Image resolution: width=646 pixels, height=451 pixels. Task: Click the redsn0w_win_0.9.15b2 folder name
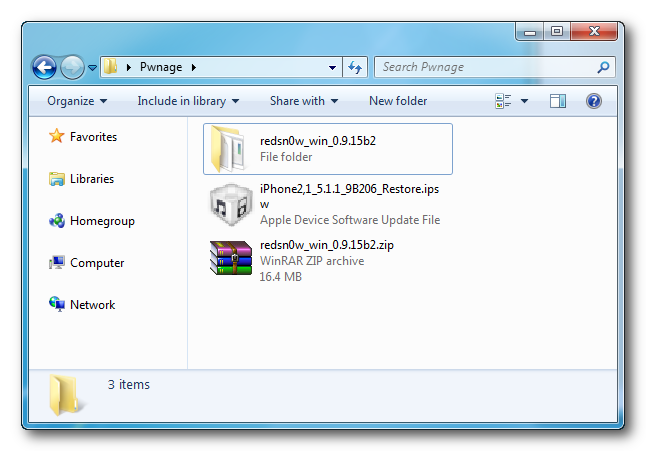(x=318, y=141)
